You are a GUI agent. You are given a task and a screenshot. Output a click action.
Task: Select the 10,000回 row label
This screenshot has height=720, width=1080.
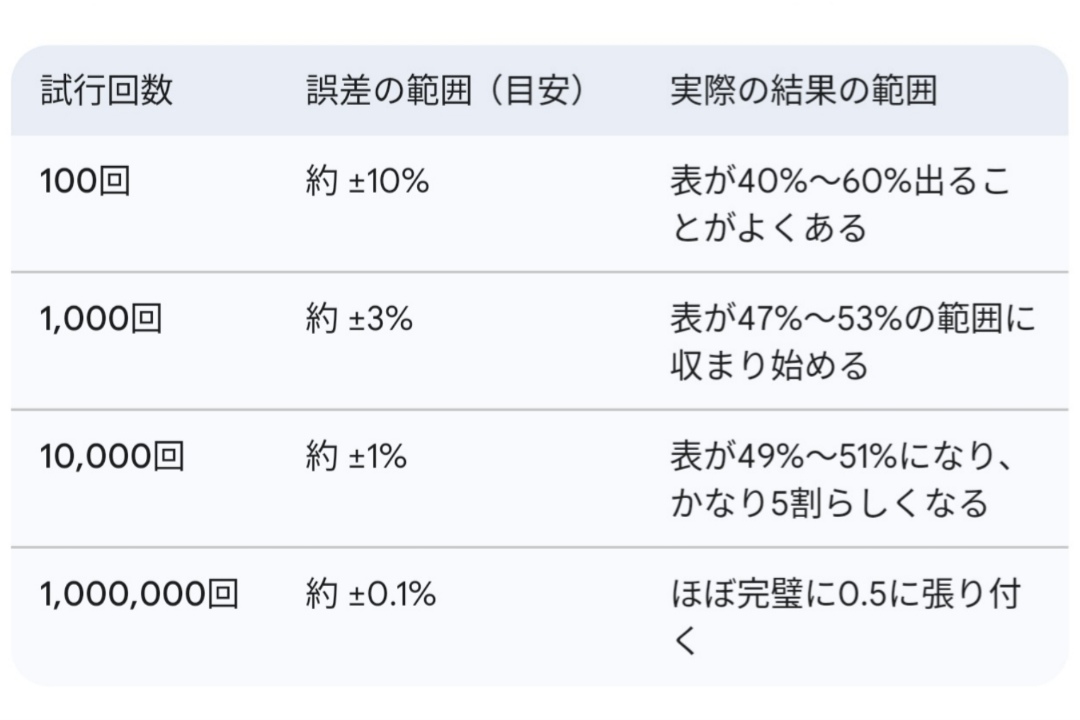point(112,457)
